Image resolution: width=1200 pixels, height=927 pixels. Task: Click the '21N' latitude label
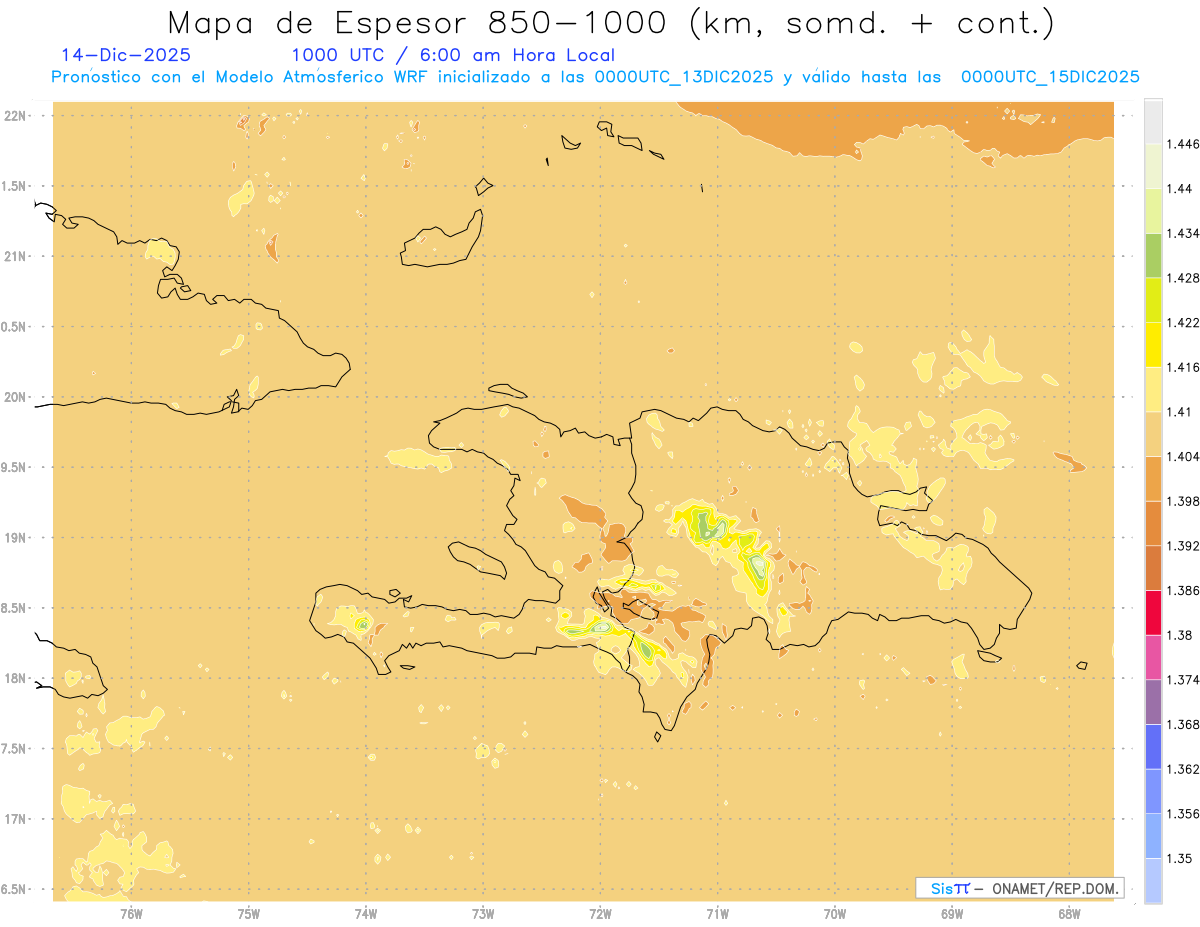16,256
